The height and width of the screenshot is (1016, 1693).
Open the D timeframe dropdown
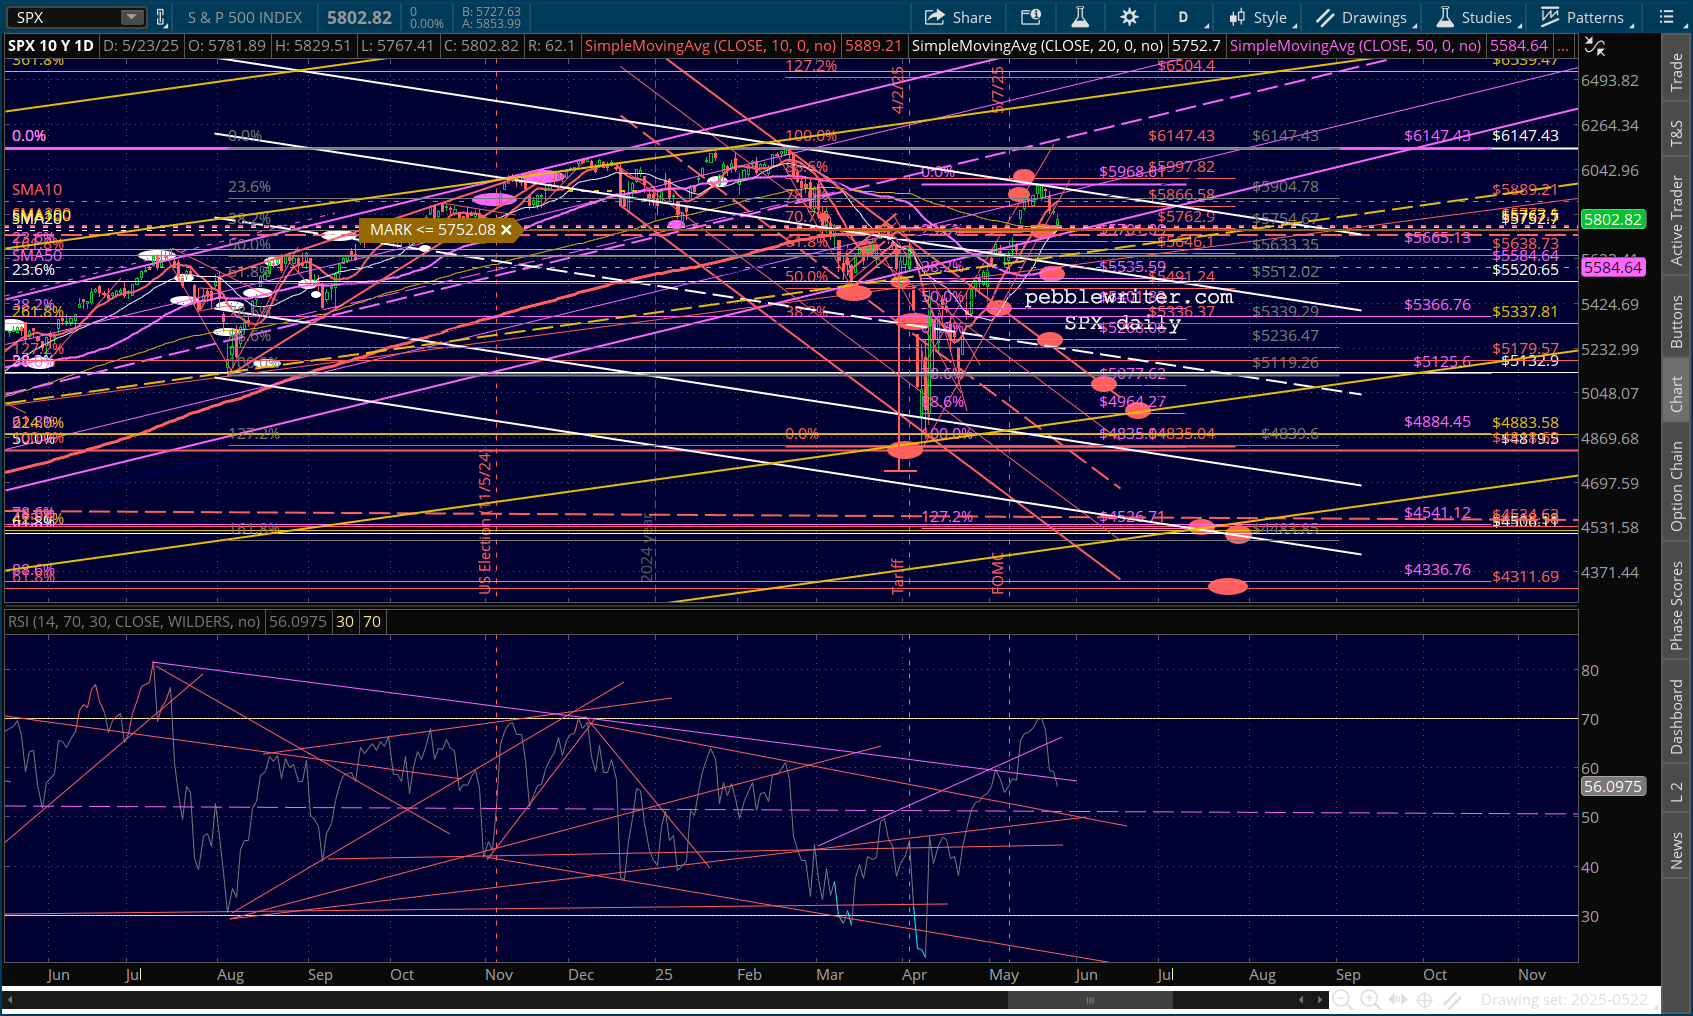[x=1185, y=17]
